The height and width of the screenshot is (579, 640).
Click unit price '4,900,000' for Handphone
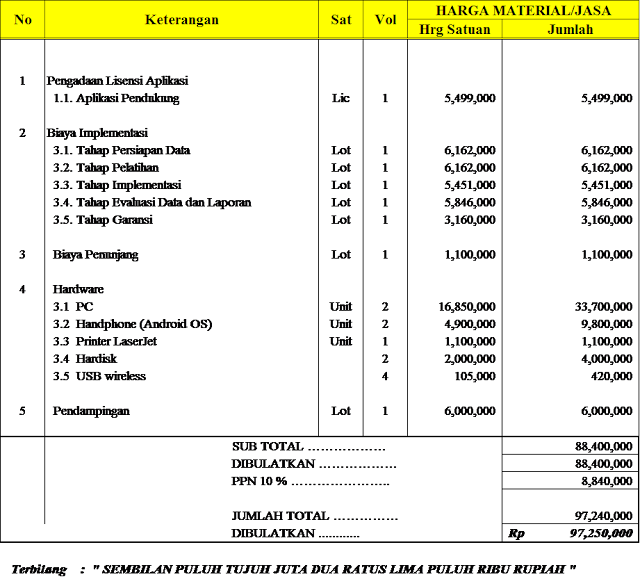pos(470,324)
